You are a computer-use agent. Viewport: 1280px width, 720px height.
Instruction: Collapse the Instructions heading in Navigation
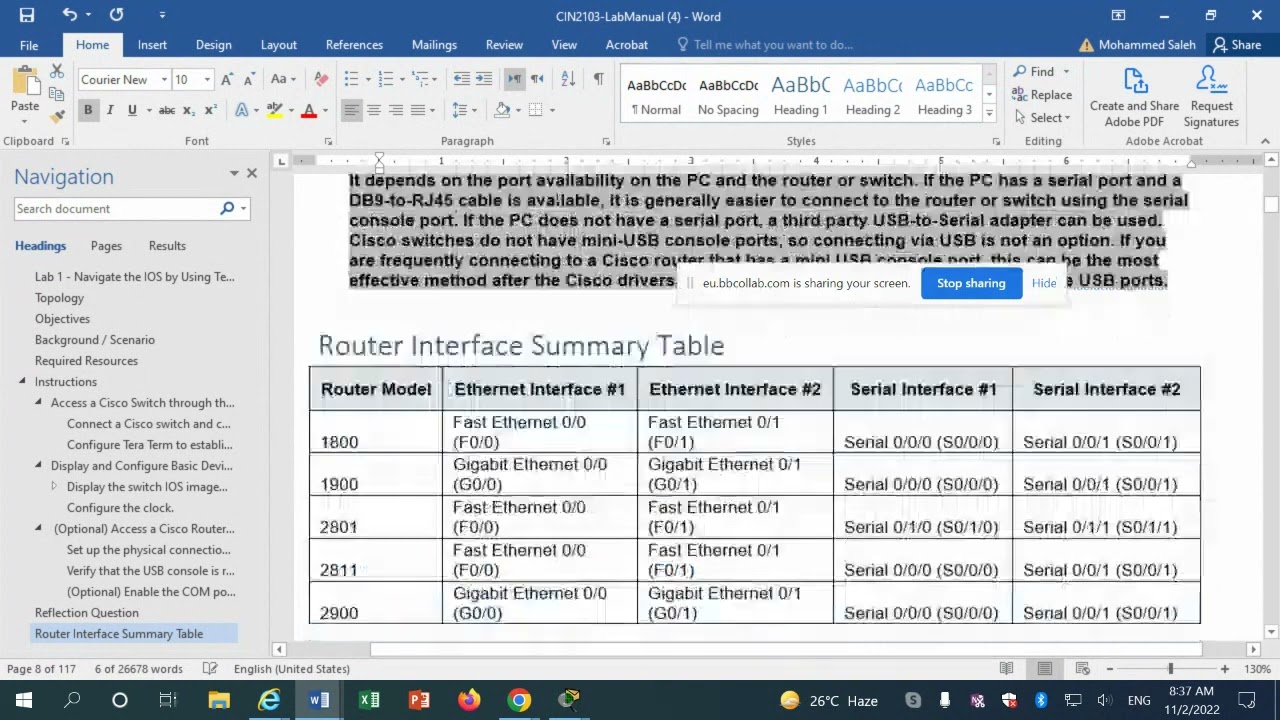coord(22,381)
